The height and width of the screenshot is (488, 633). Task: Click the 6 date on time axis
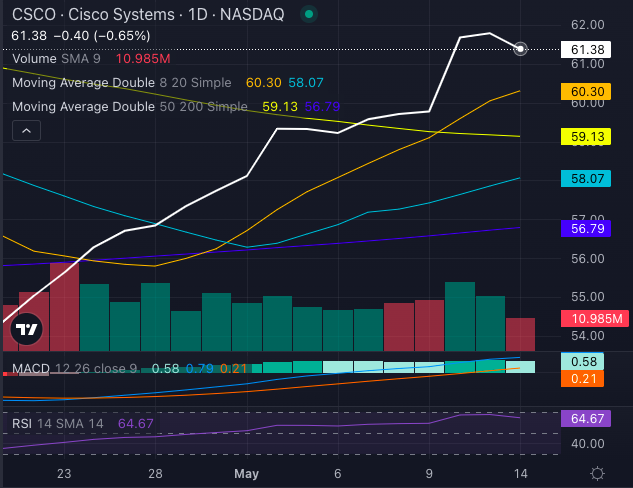[337, 473]
